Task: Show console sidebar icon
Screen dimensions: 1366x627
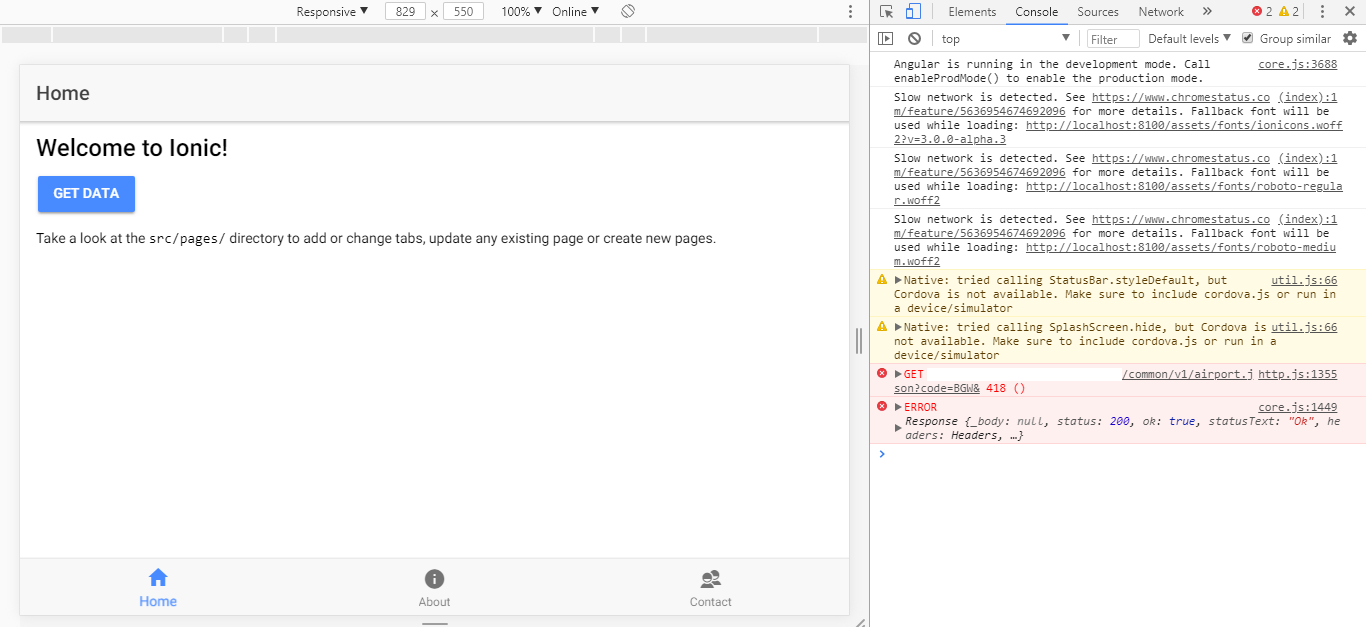Action: pyautogui.click(x=885, y=38)
